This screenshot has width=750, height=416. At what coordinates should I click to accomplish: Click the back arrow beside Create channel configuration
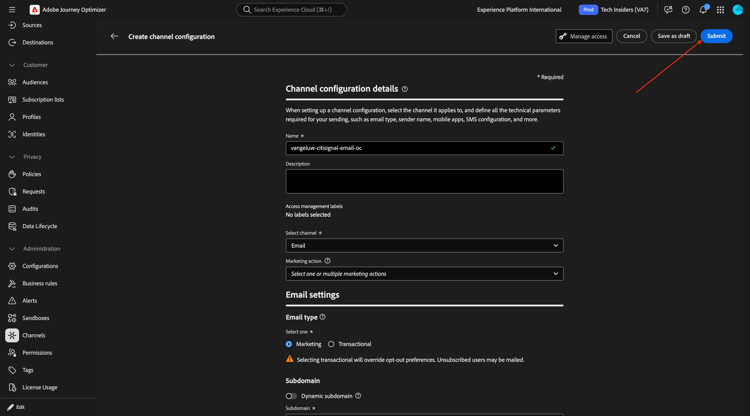114,36
